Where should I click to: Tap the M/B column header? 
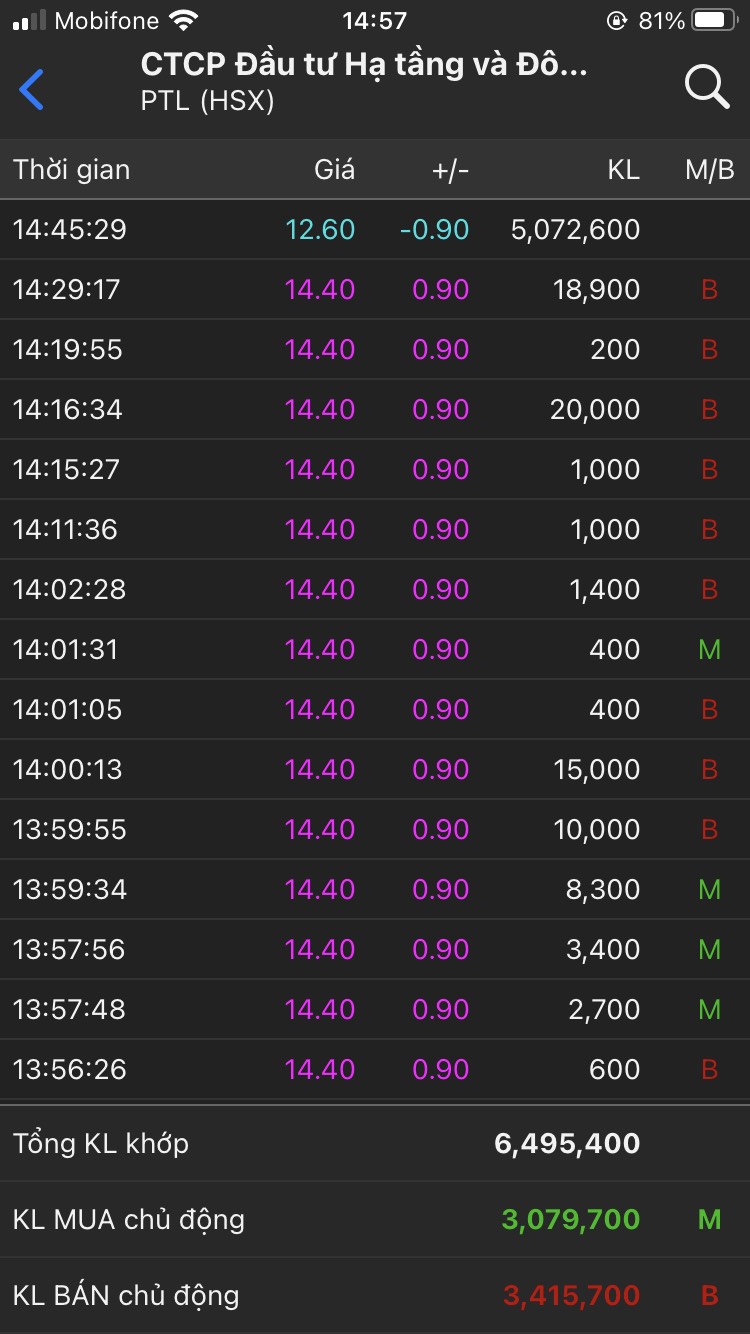click(x=709, y=170)
